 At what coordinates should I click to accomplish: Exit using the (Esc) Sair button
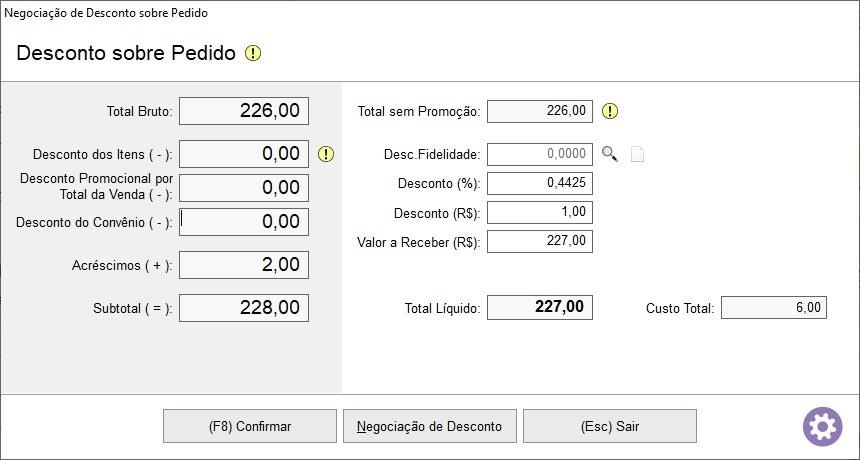(x=609, y=426)
